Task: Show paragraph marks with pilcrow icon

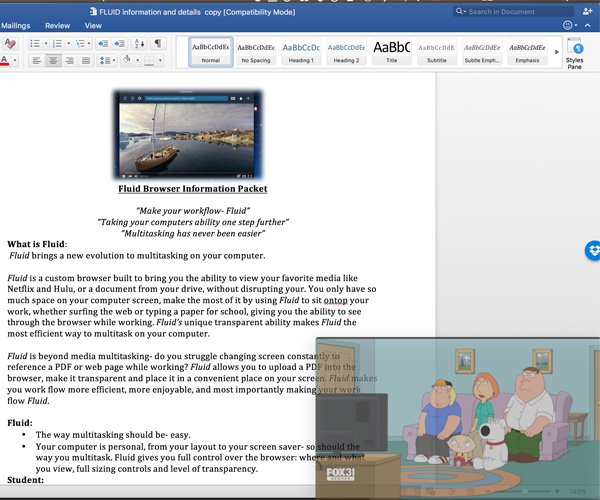Action: pos(158,43)
